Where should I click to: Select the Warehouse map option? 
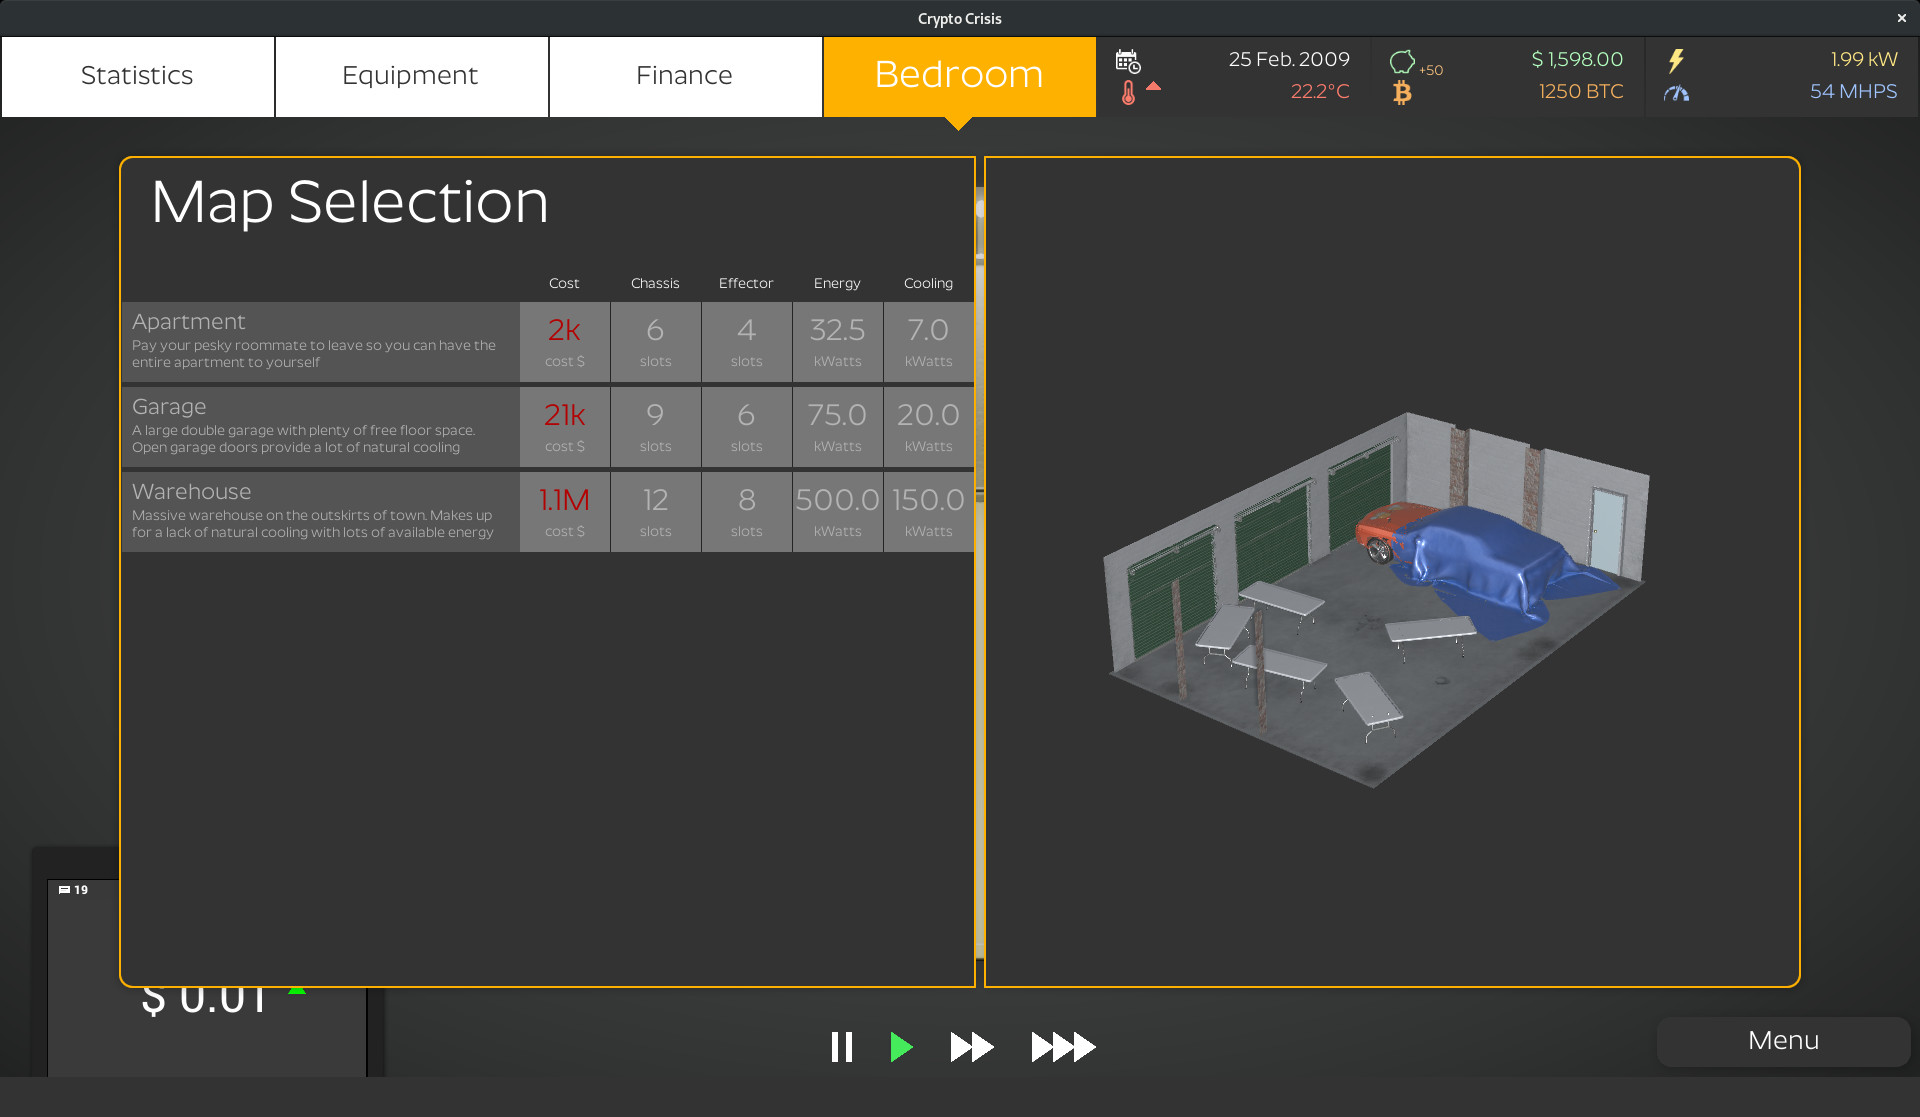point(320,511)
